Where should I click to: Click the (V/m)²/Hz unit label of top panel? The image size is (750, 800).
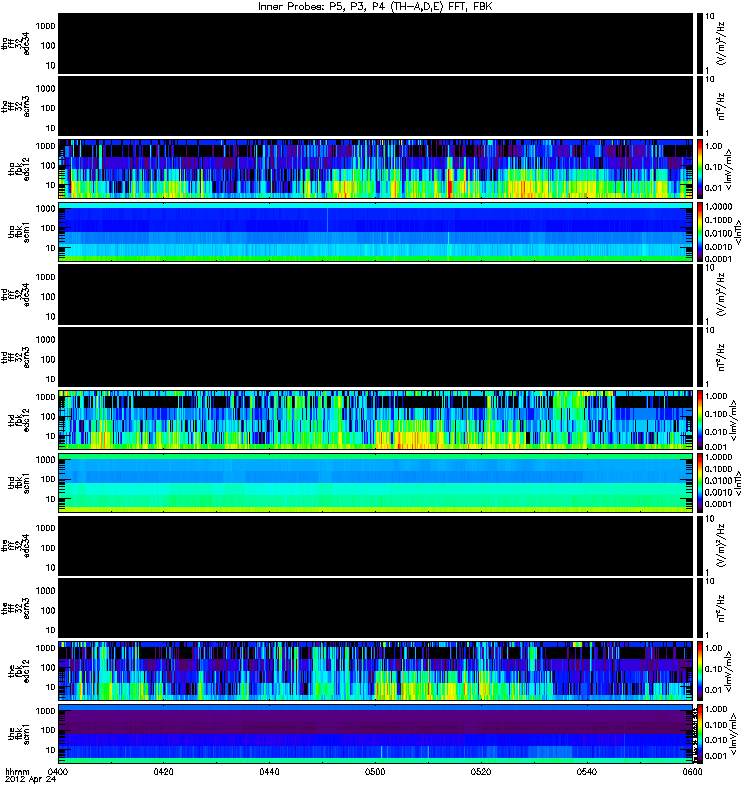(x=721, y=43)
